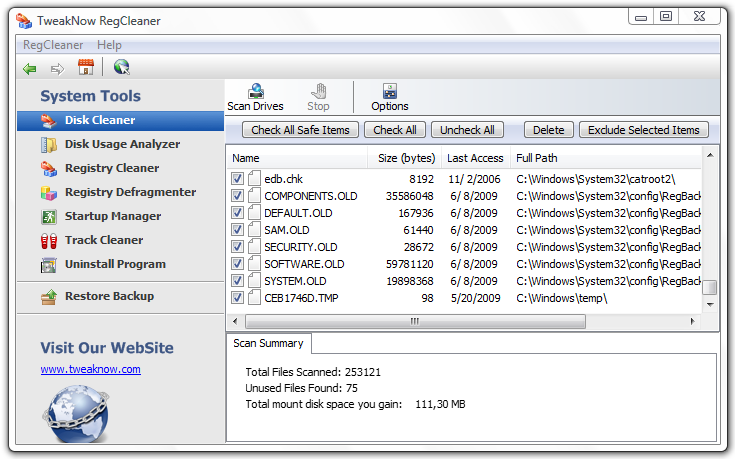This screenshot has width=735, height=459.
Task: Click the Registry Defragmenter icon
Action: (x=49, y=193)
